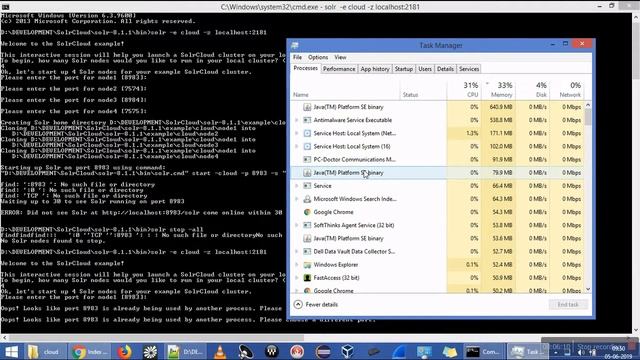This screenshot has height=360, width=640.
Task: Switch to the Startup tab
Action: 403,69
